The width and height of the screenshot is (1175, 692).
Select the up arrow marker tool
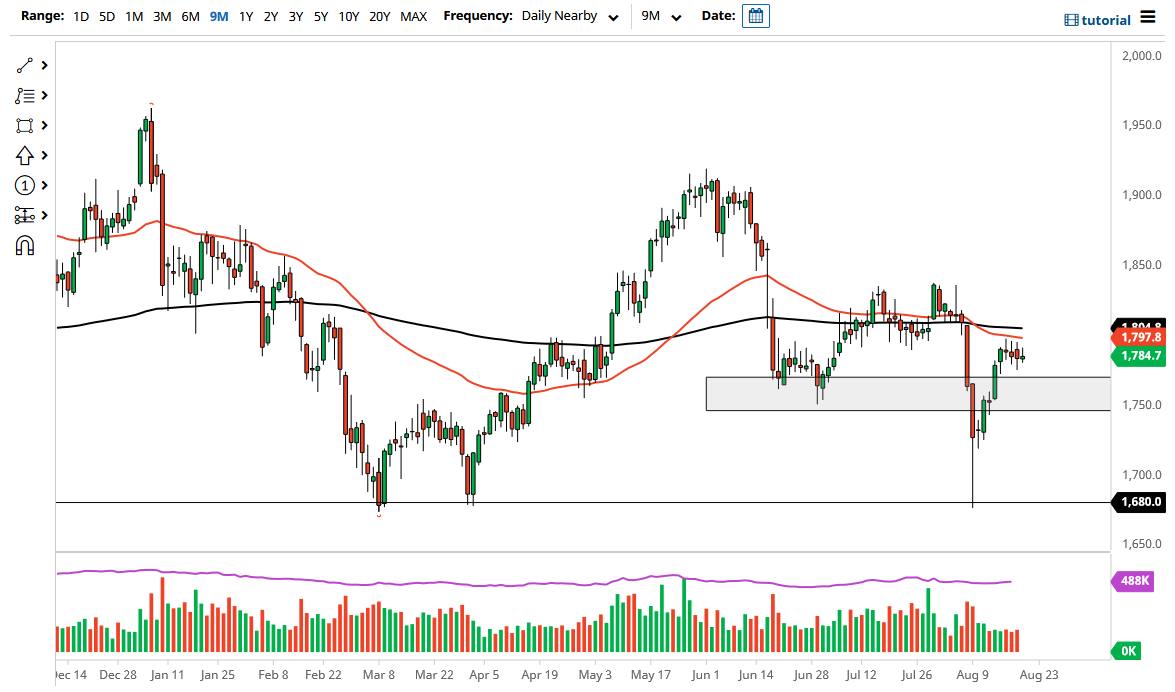25,155
